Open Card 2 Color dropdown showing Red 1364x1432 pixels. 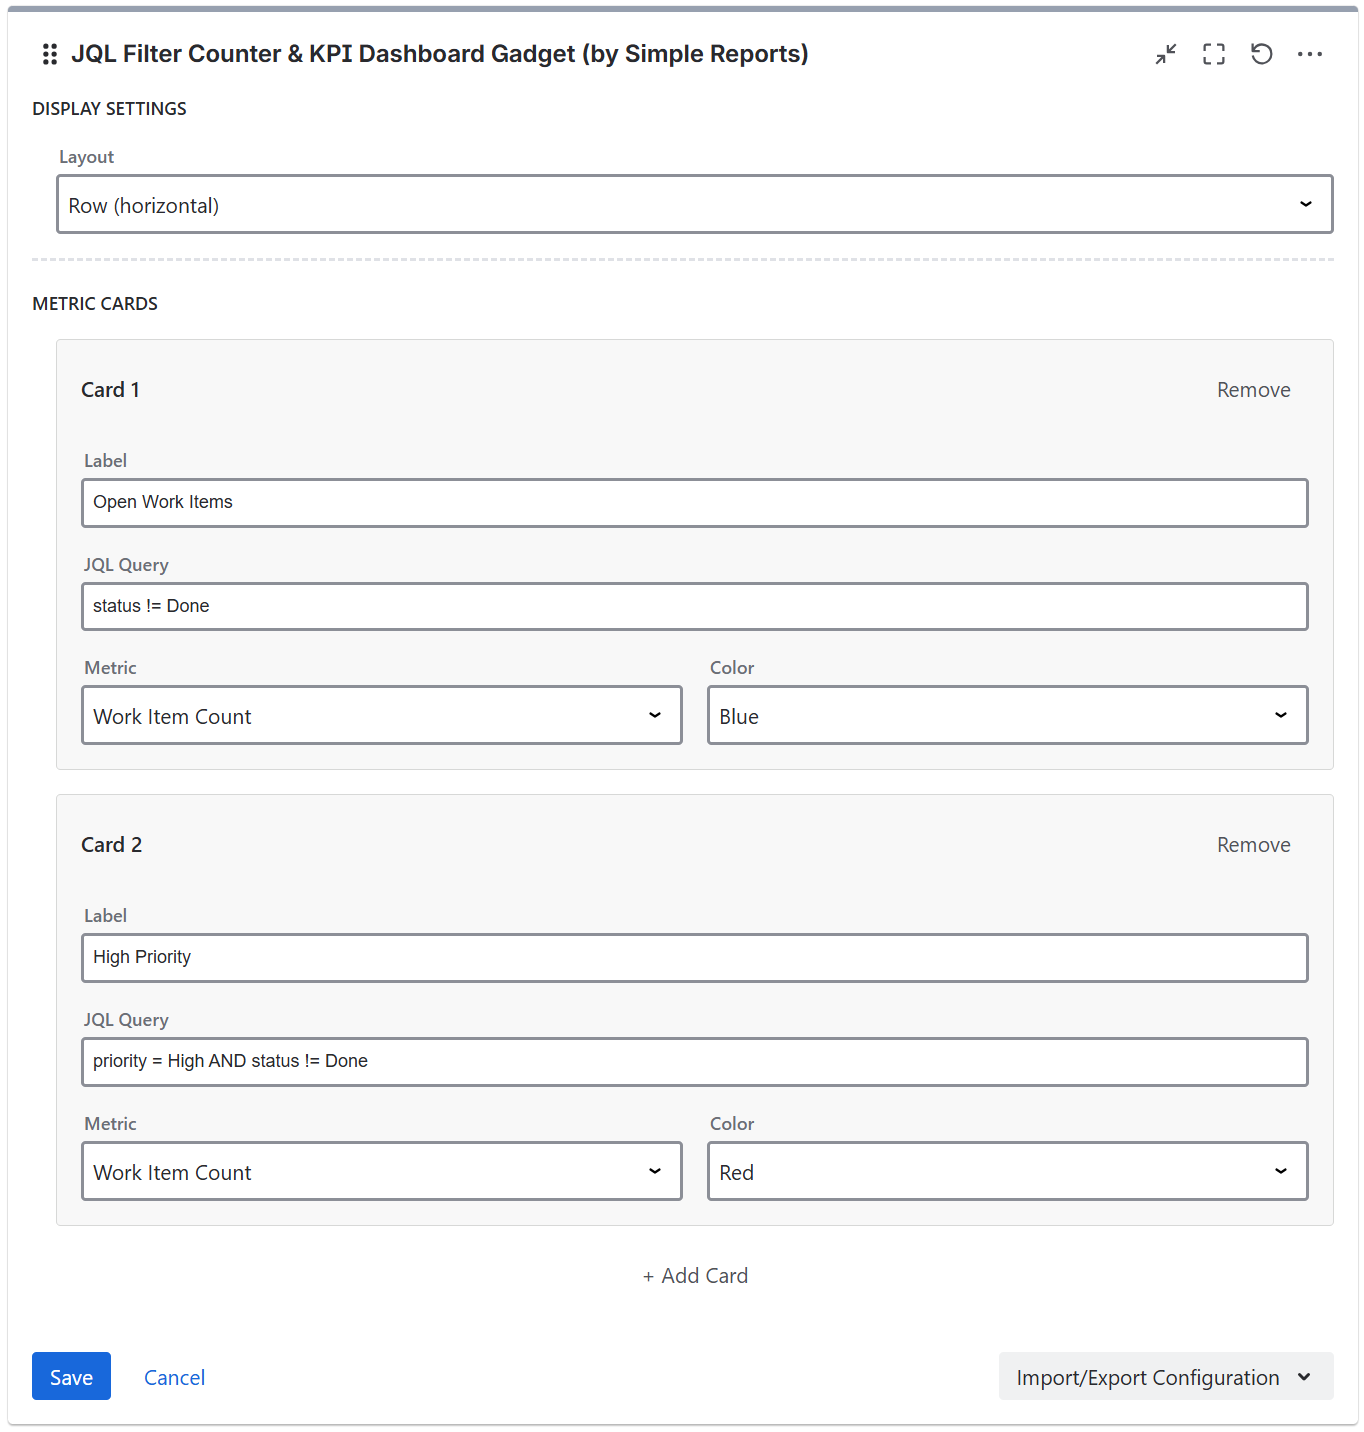1007,1172
